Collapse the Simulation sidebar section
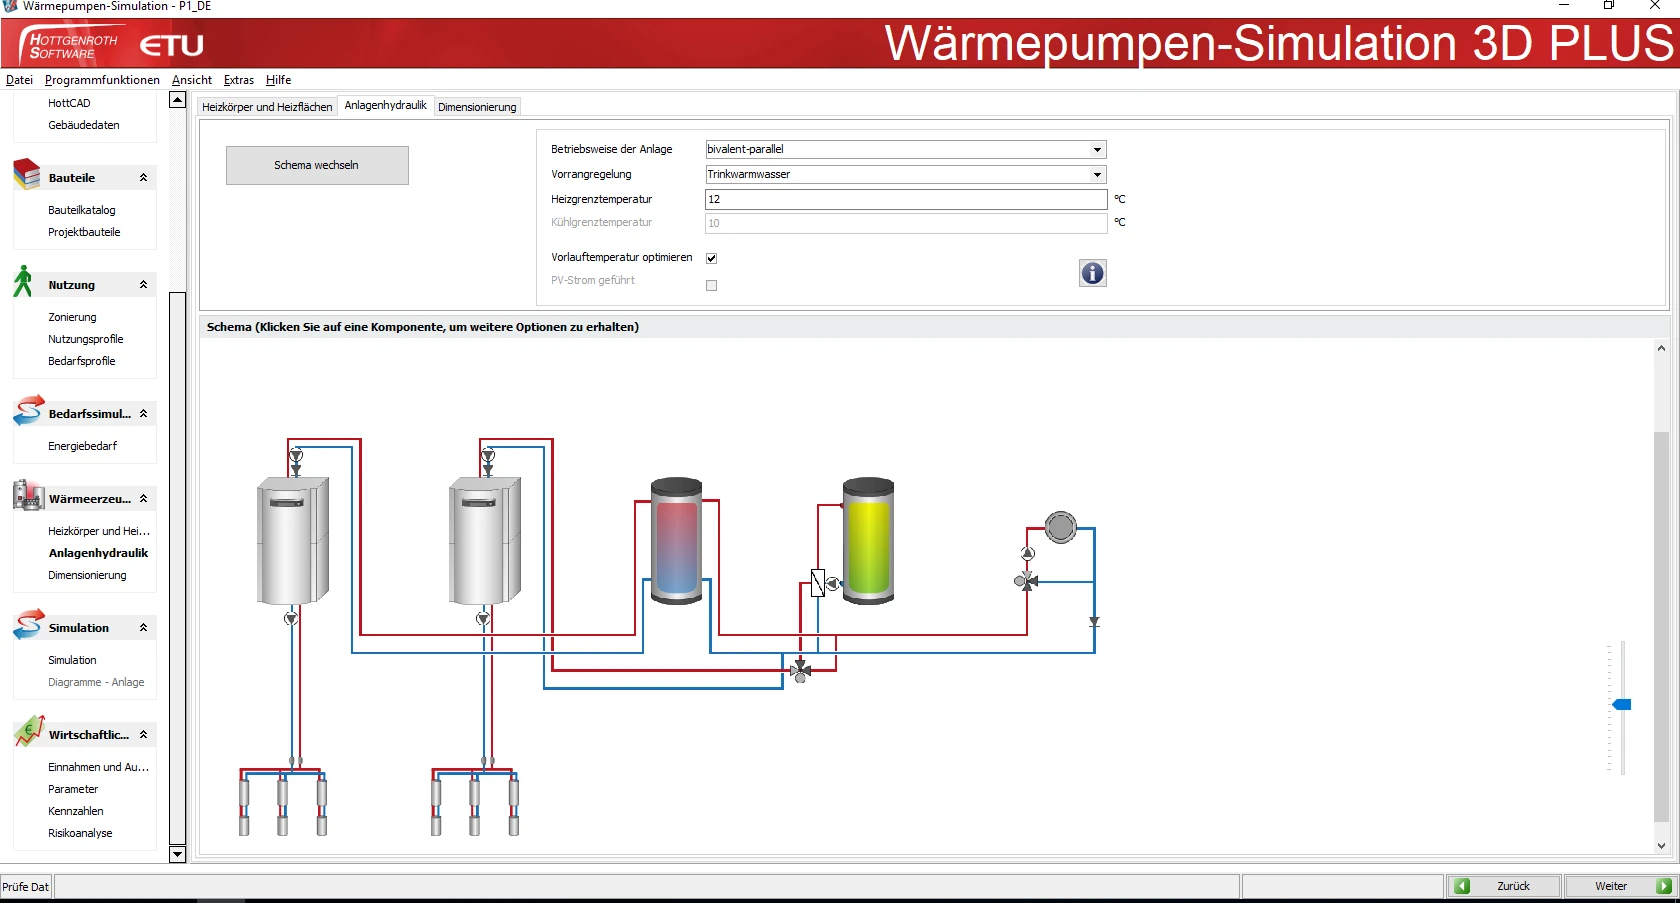This screenshot has width=1680, height=903. coord(143,628)
